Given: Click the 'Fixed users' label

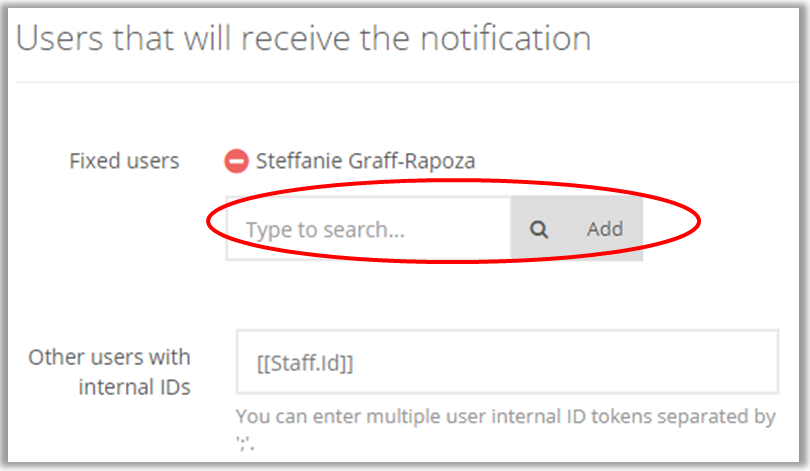Looking at the screenshot, I should (124, 160).
